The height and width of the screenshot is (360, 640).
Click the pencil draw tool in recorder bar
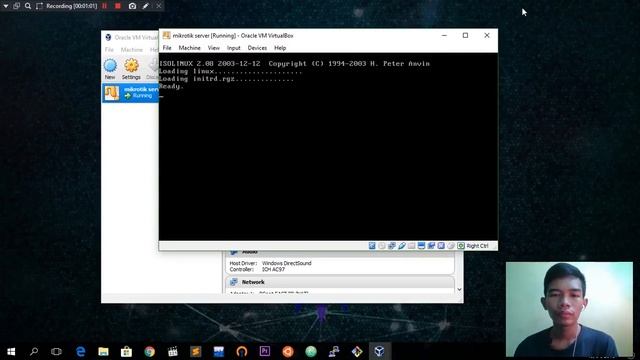click(x=146, y=6)
